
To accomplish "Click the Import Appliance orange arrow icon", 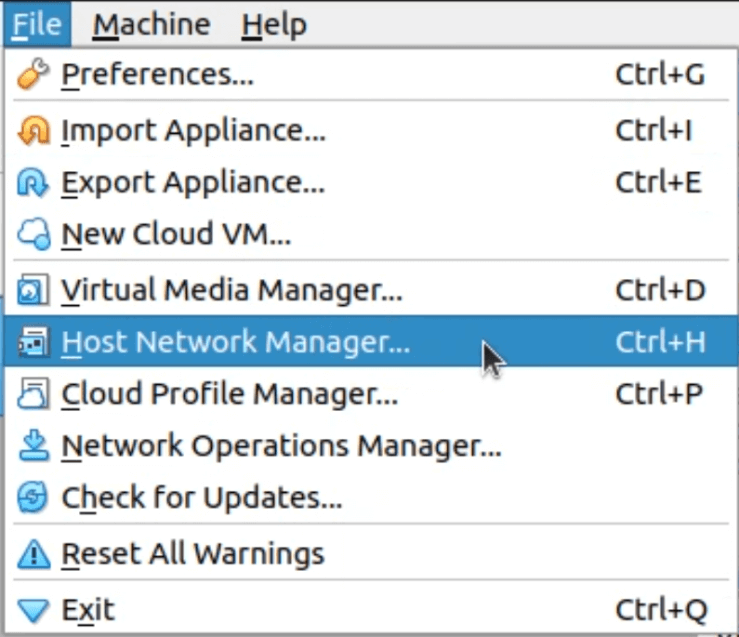I will point(33,130).
